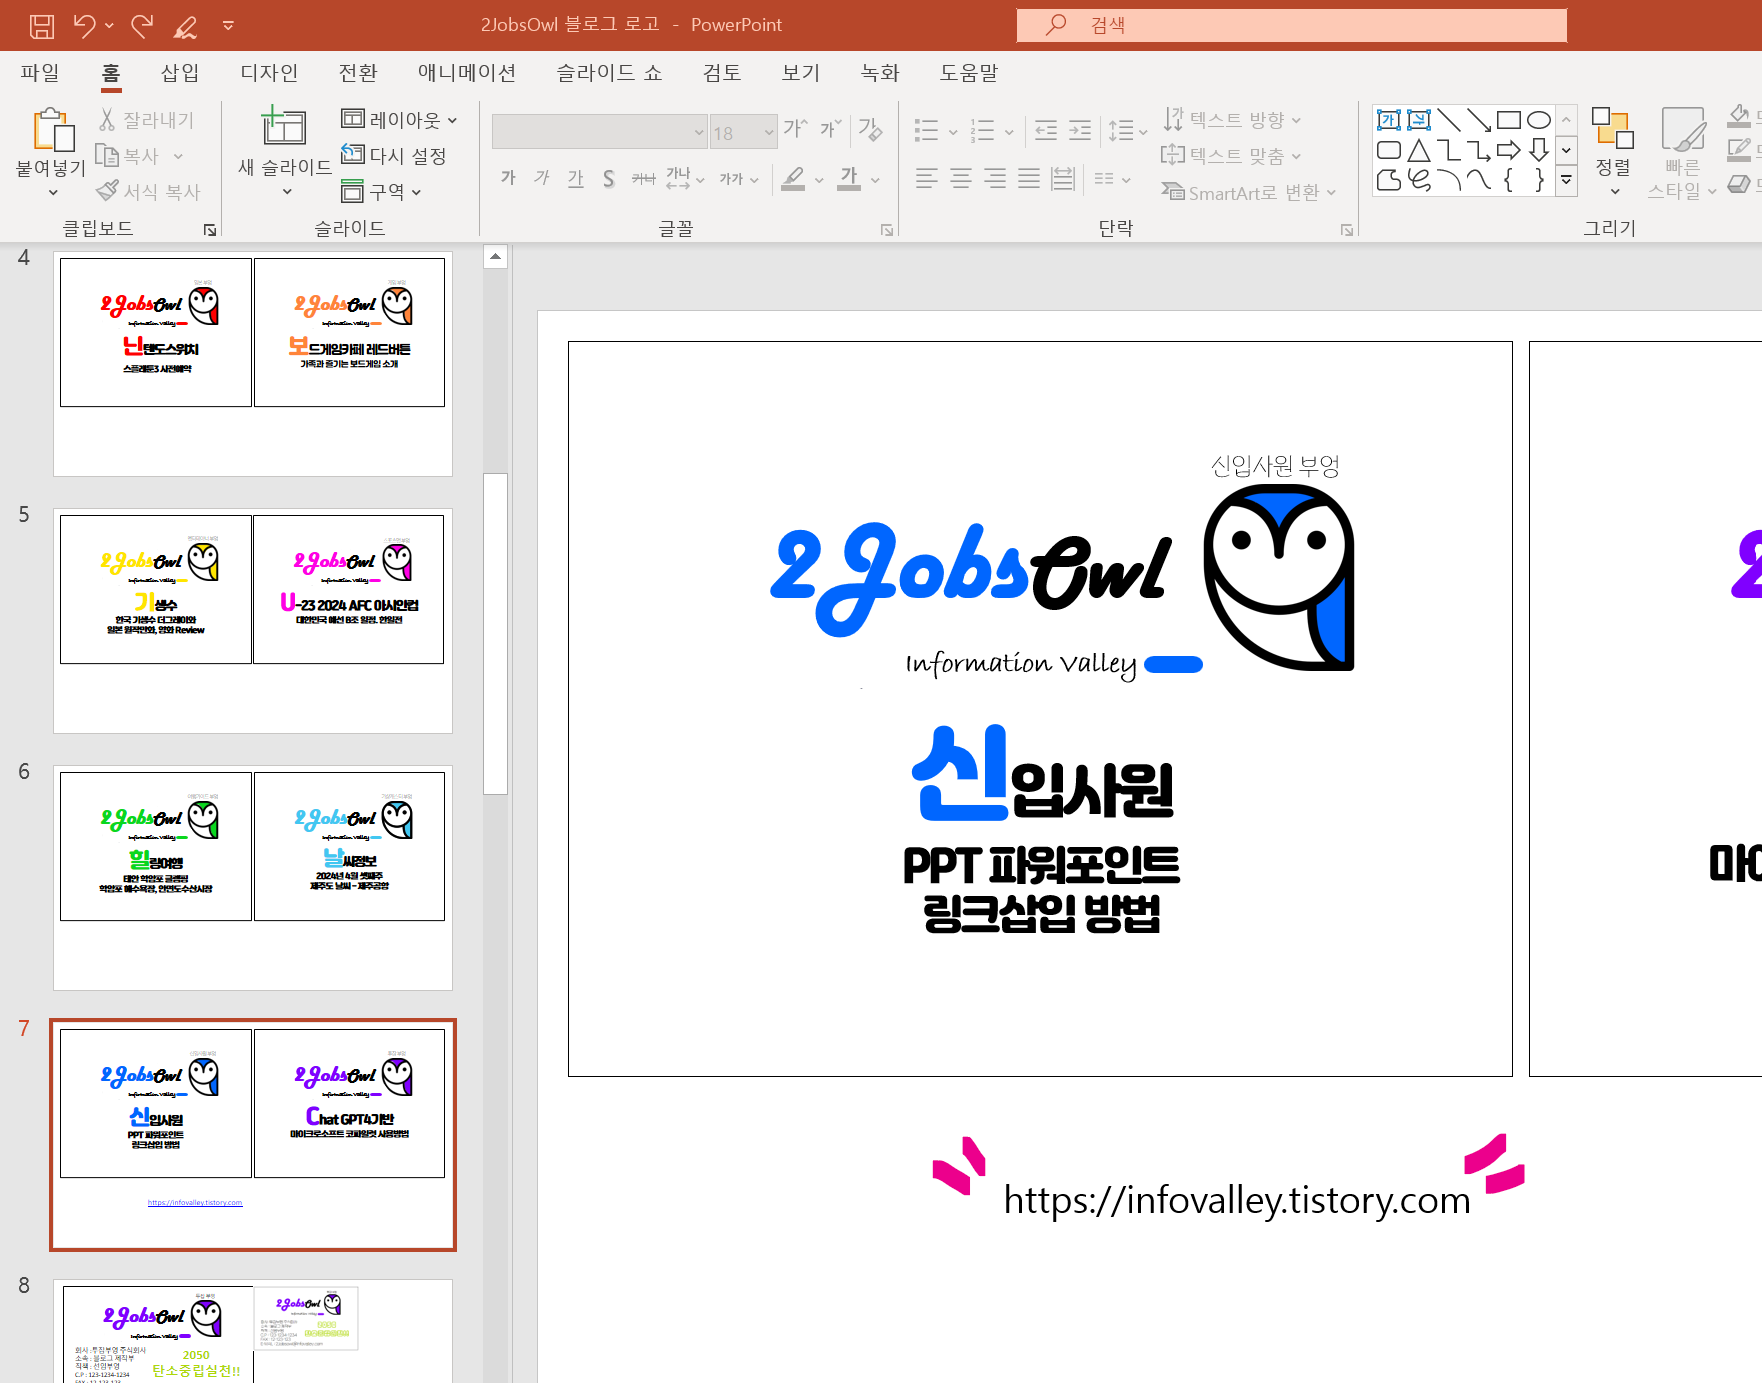Image resolution: width=1762 pixels, height=1383 pixels.
Task: Open the 구역 section dropdown
Action: tap(381, 191)
